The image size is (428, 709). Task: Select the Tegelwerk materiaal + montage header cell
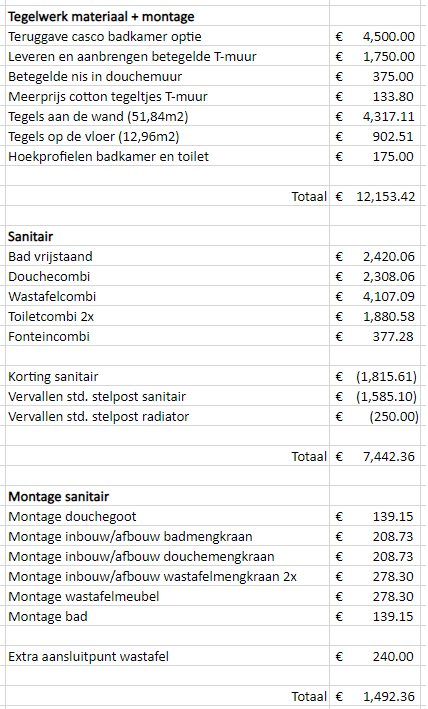click(x=167, y=16)
